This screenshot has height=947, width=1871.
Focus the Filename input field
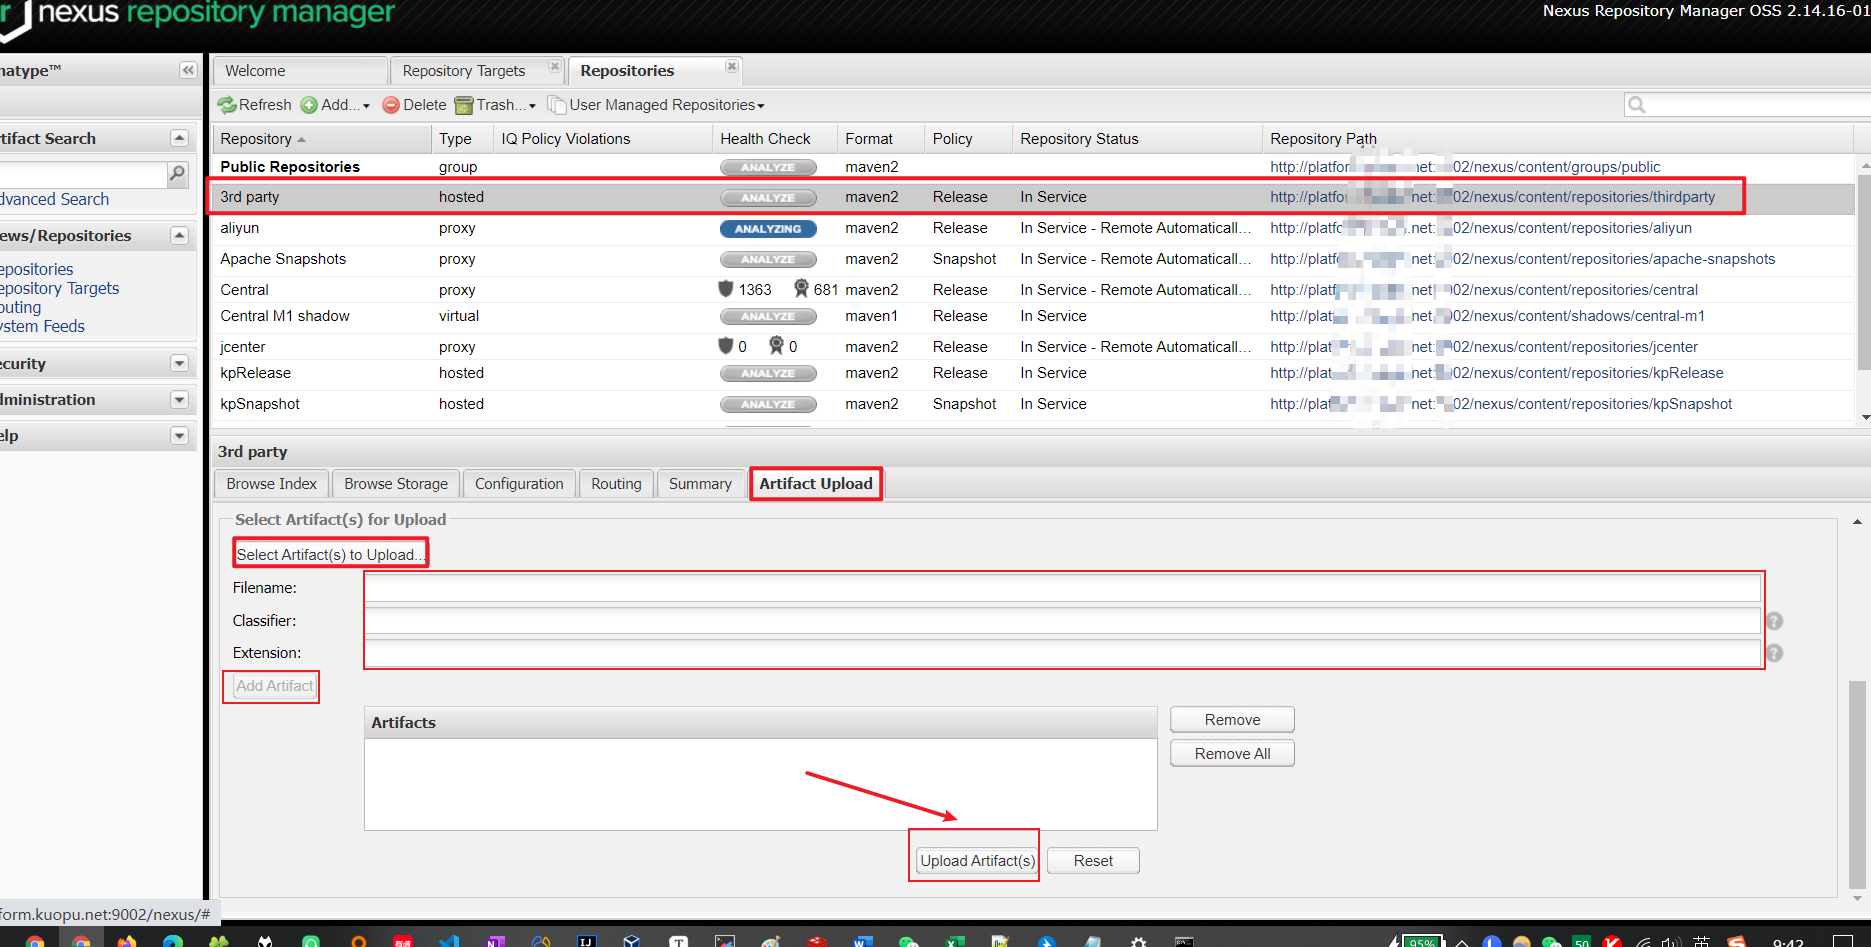point(1062,588)
